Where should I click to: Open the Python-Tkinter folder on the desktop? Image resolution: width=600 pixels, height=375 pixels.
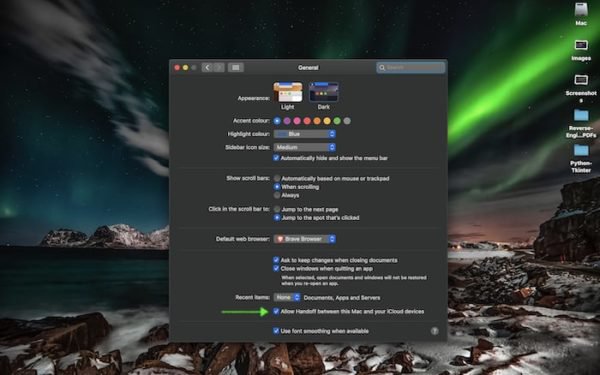581,150
